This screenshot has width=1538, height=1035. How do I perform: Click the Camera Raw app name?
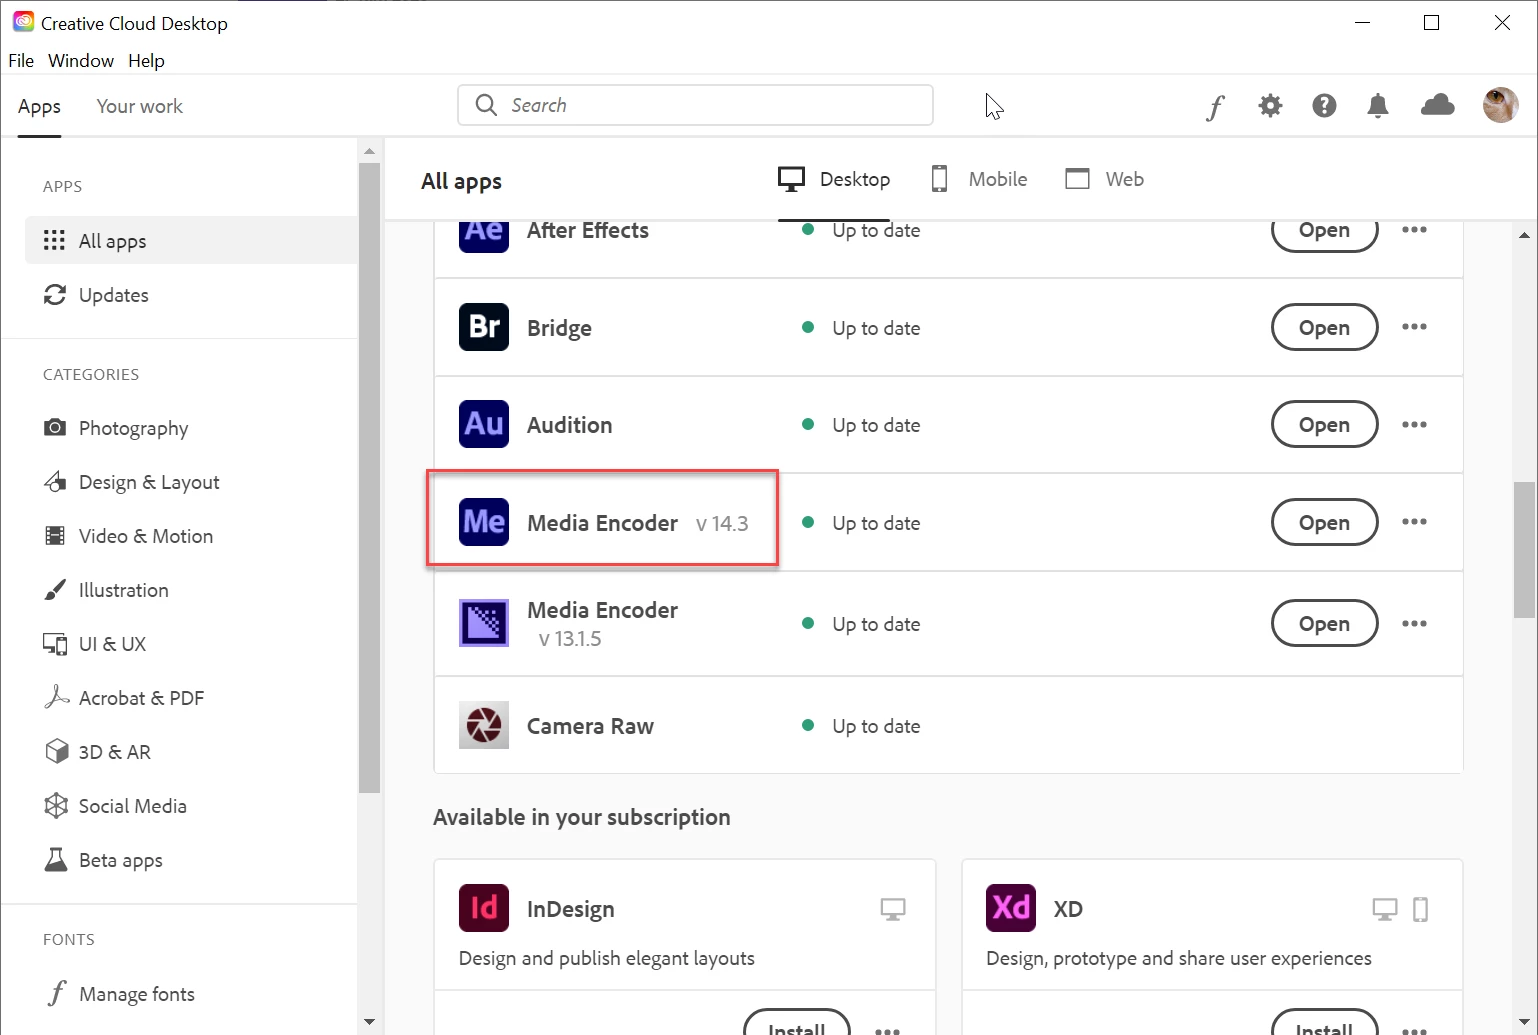point(590,726)
